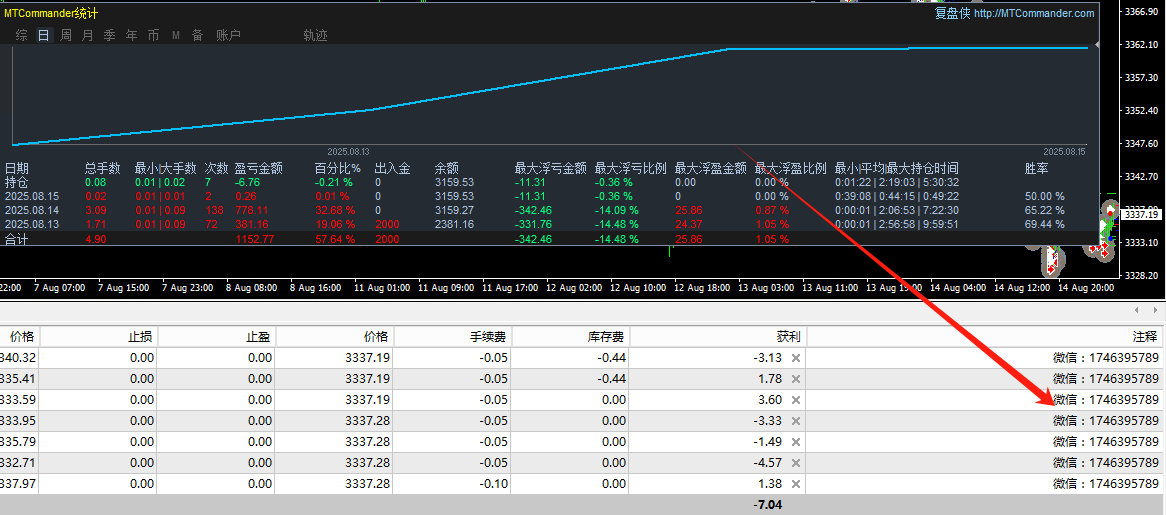
Task: Select the 持仓 row in statistics
Action: 549,182
